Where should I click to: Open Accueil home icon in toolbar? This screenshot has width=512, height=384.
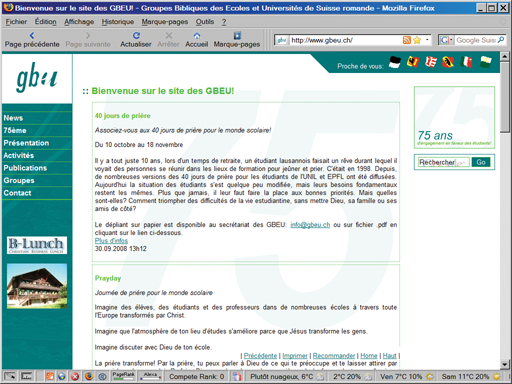[197, 36]
